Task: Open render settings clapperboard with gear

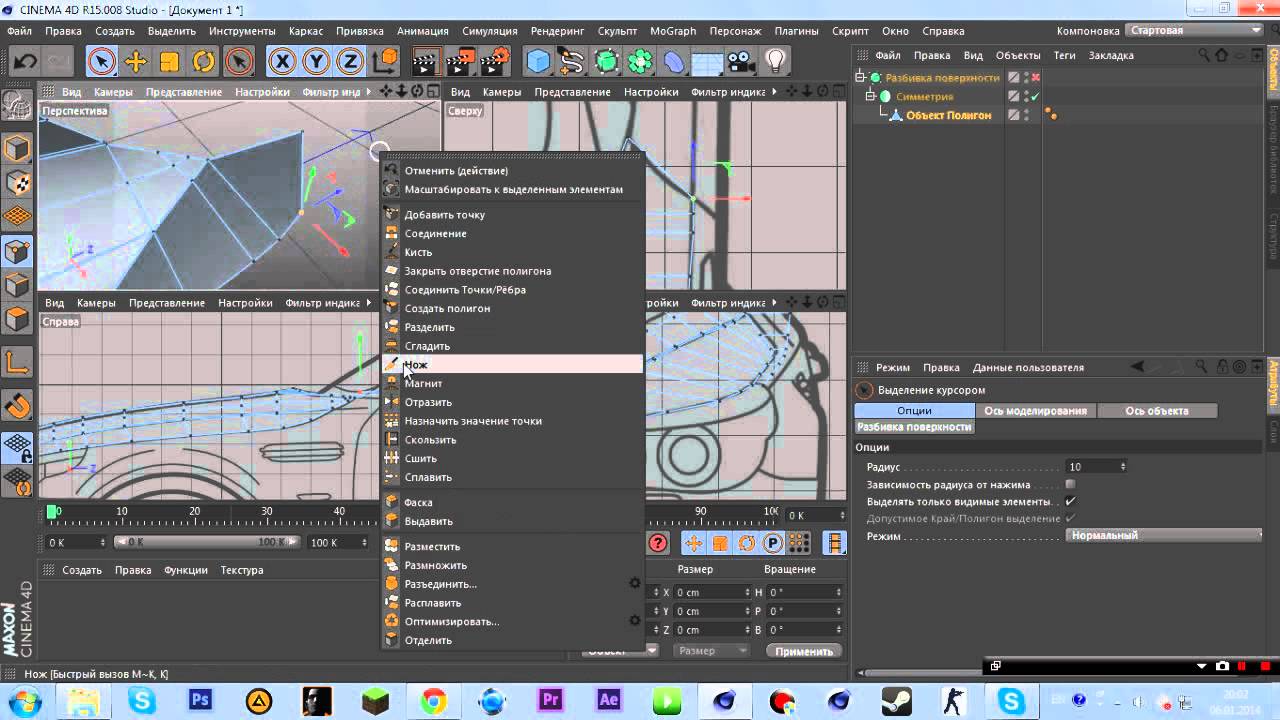Action: tap(495, 62)
